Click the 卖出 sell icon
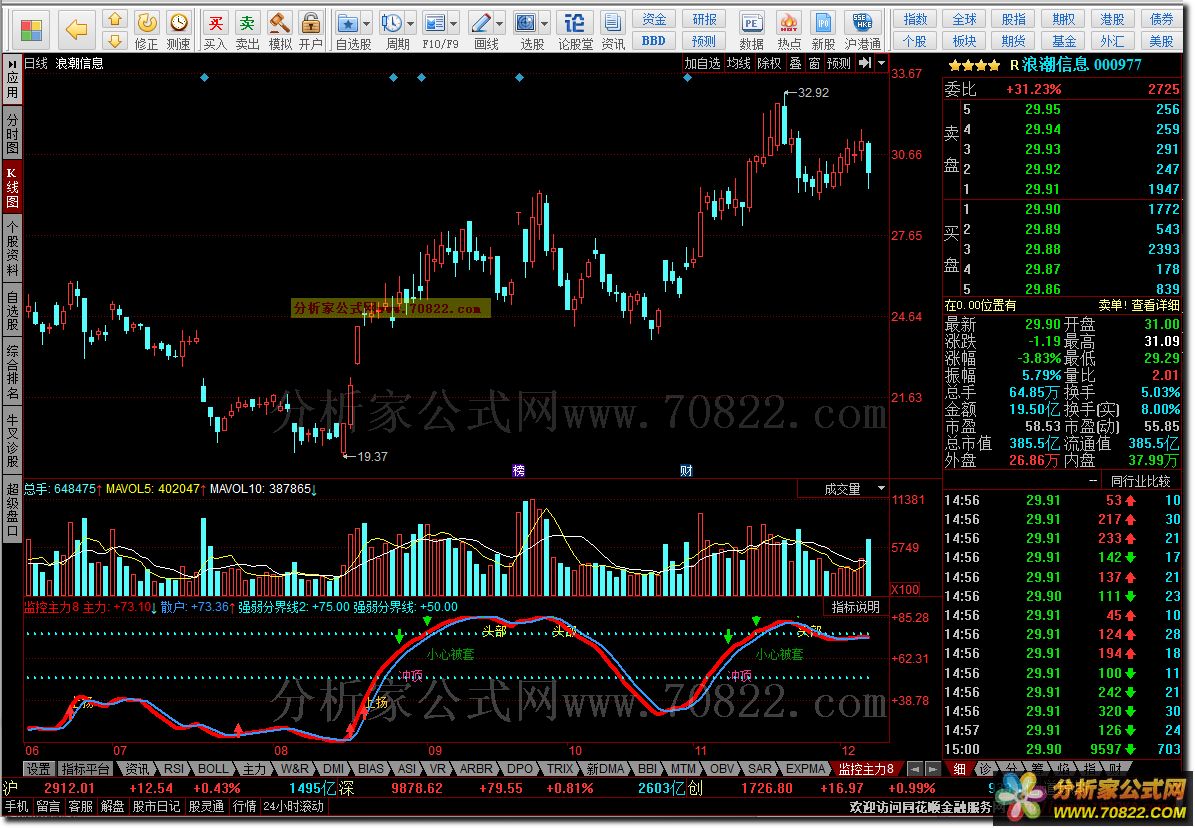Screen dimensions: 1195x828 (247, 31)
